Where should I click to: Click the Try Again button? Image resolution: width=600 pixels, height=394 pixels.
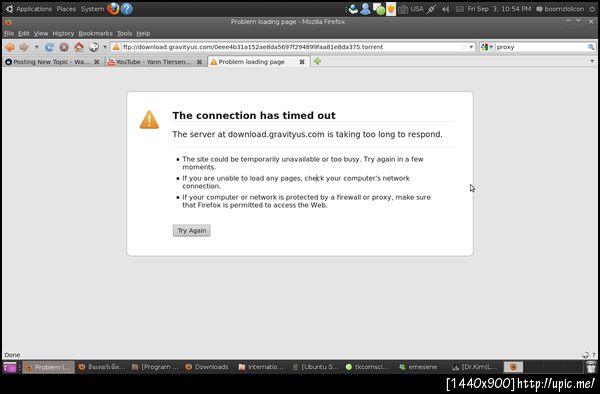192,231
